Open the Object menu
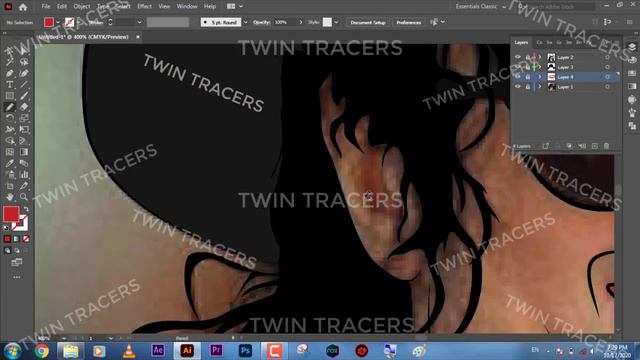The height and width of the screenshot is (360, 640). coord(82,7)
